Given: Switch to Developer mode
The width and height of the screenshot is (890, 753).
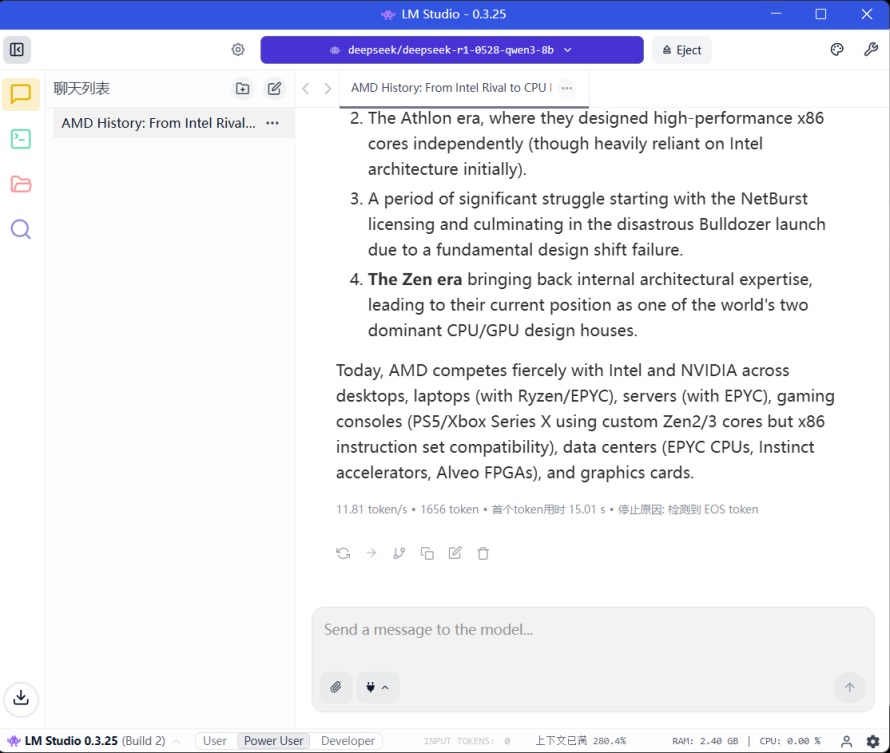Looking at the screenshot, I should tap(347, 741).
